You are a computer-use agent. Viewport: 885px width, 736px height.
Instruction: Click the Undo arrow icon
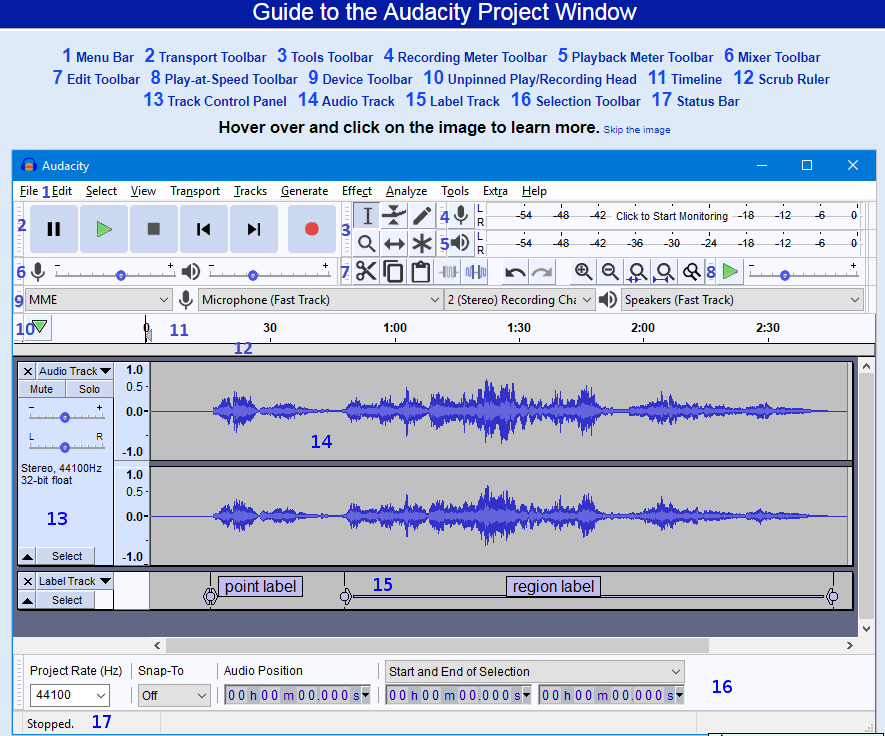click(514, 271)
